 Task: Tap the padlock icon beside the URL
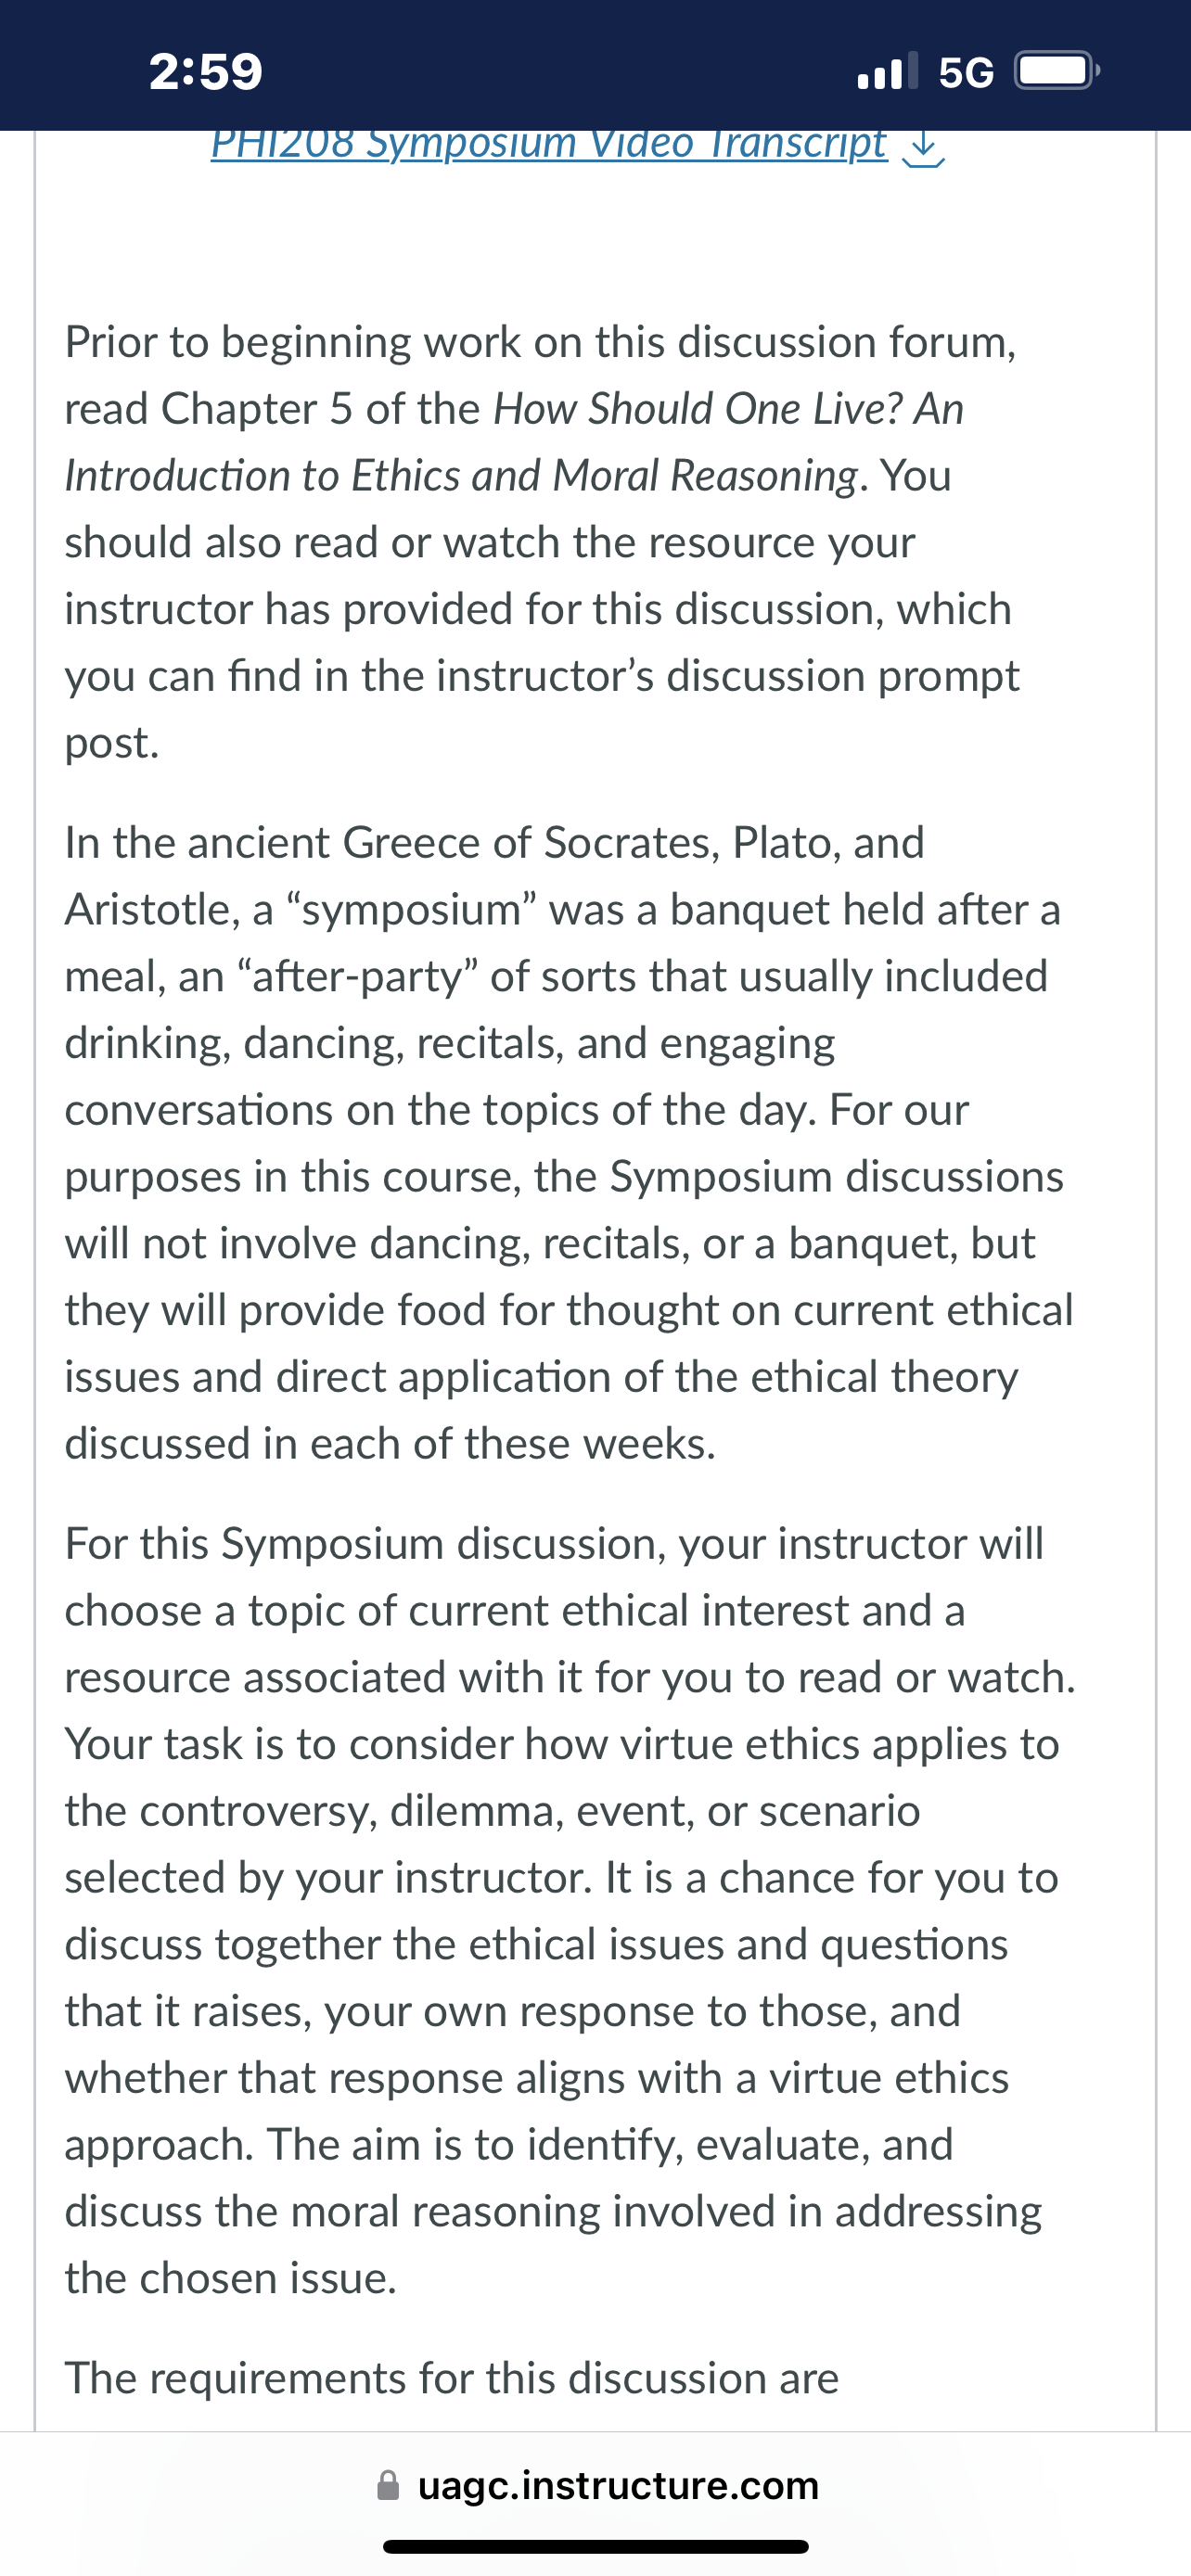coord(388,2485)
